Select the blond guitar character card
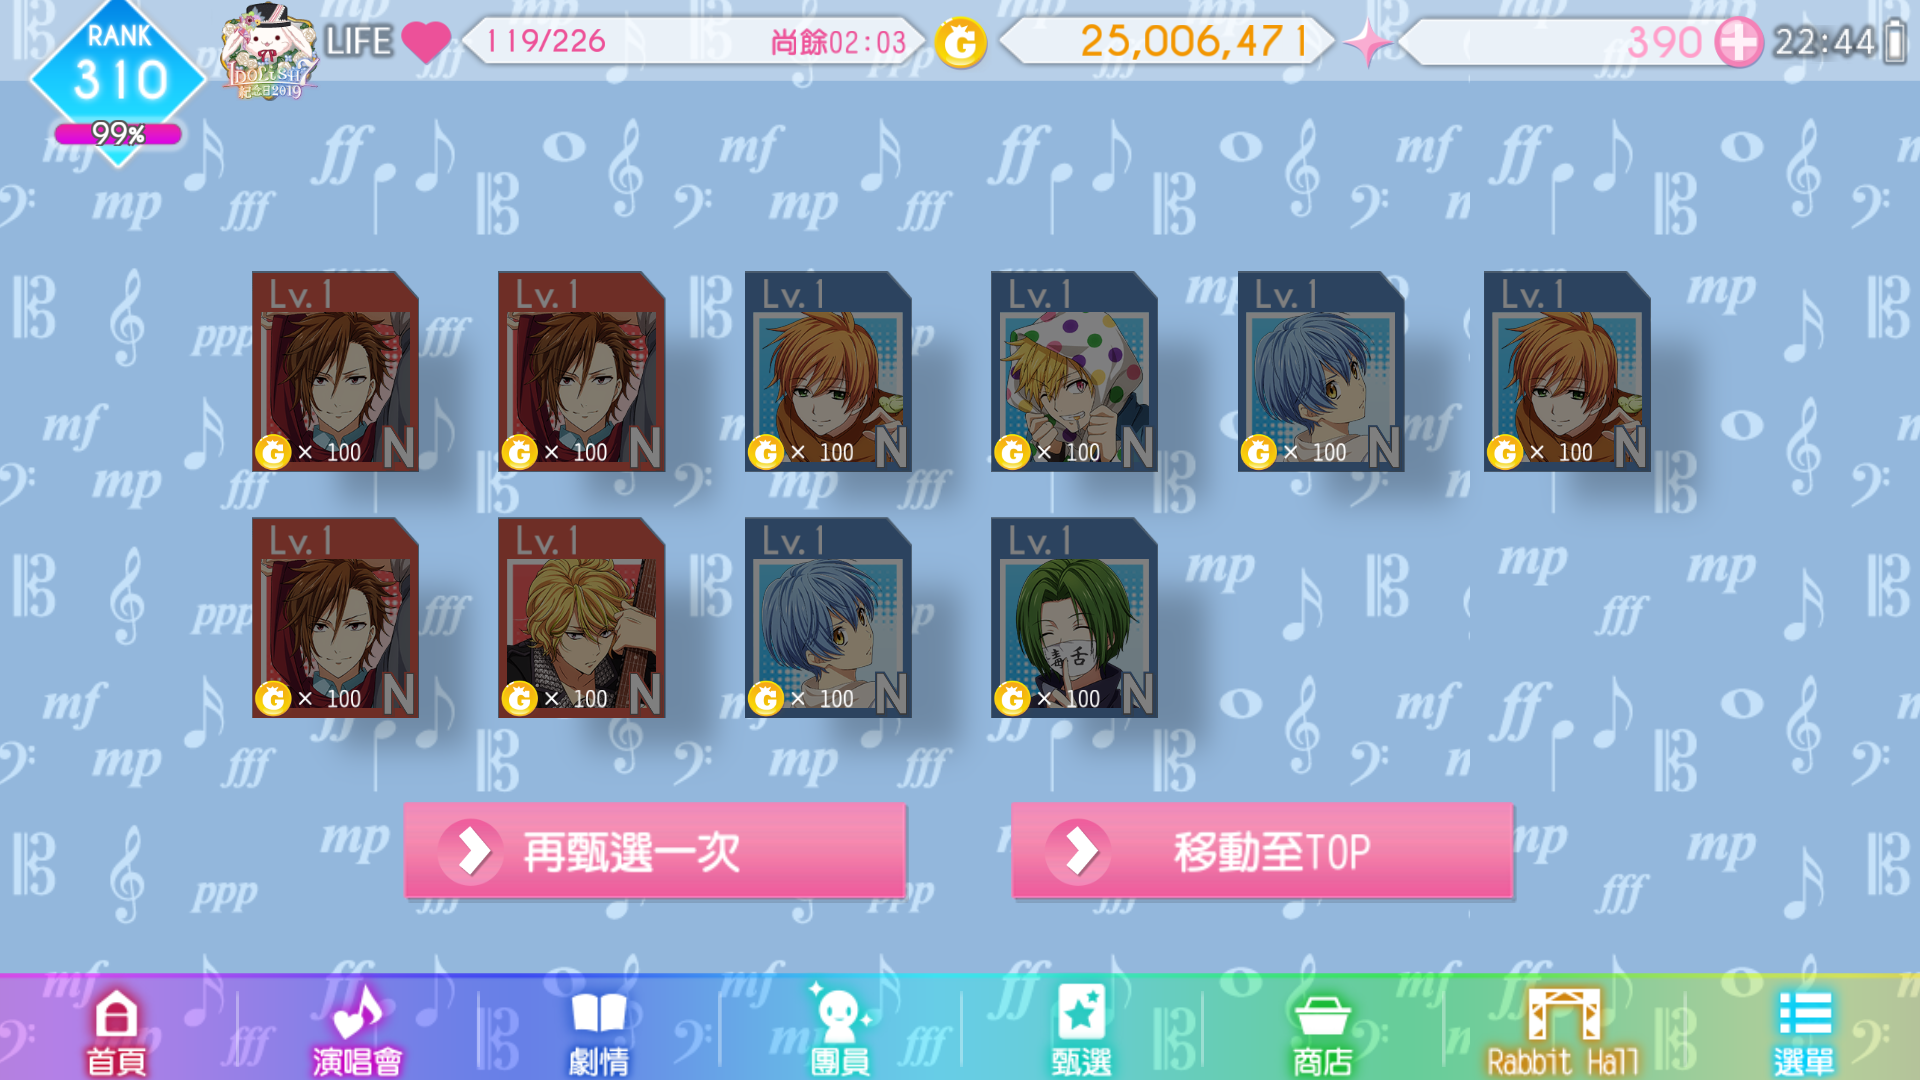 tap(581, 617)
